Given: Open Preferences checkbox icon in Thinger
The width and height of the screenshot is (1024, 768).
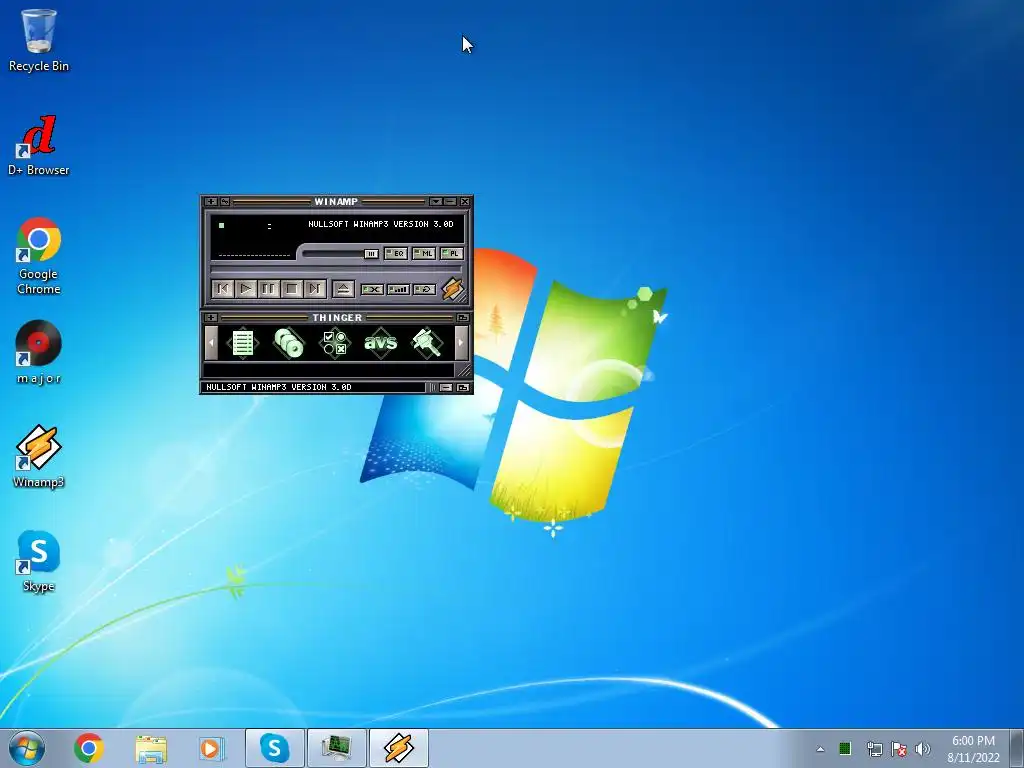Looking at the screenshot, I should pos(334,343).
